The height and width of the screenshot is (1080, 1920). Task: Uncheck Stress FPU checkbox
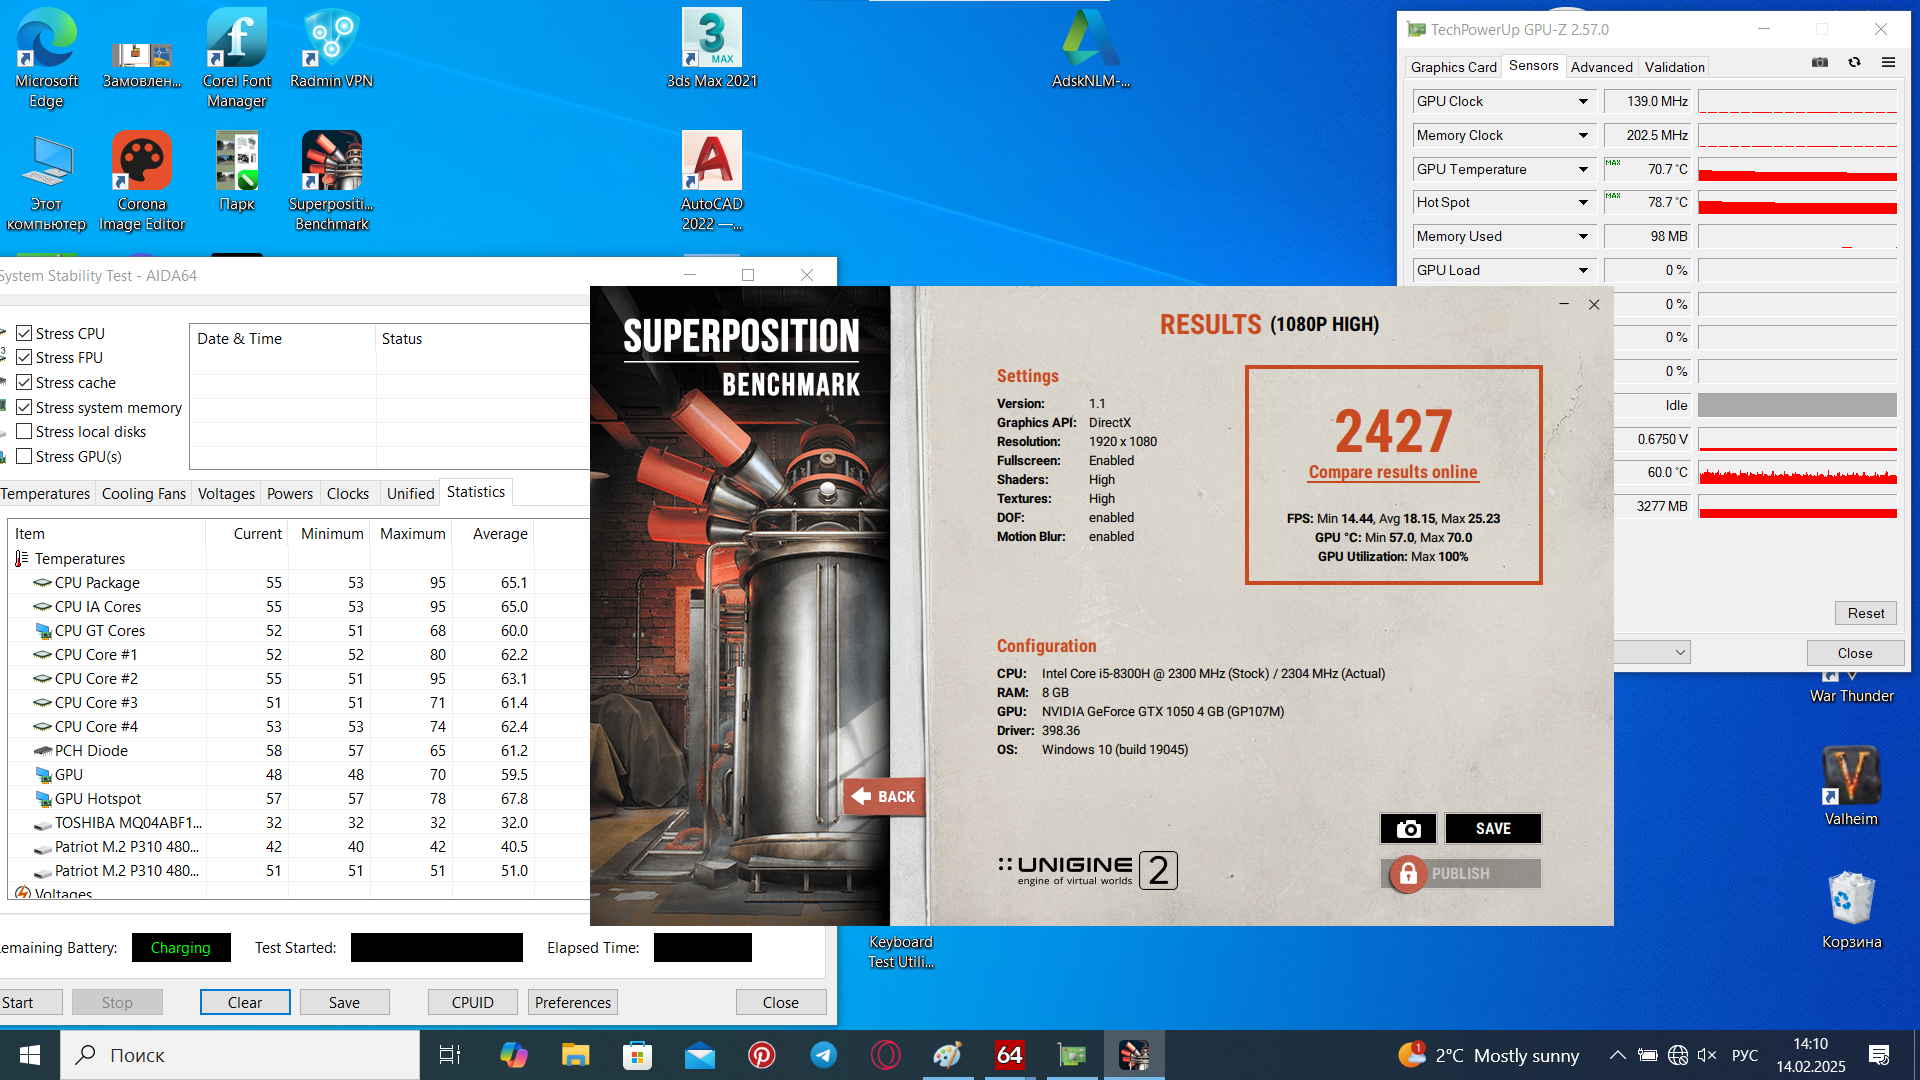[x=25, y=357]
